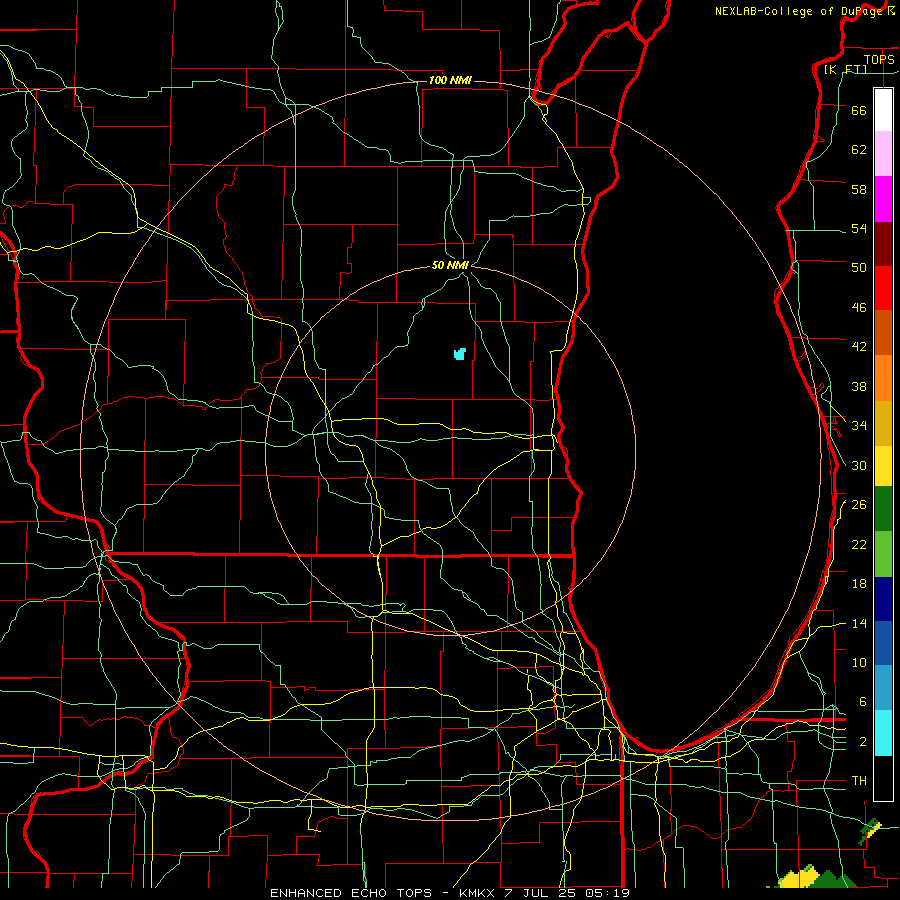Click the "54" legend value
Viewport: 900px width, 900px height.
(x=859, y=228)
